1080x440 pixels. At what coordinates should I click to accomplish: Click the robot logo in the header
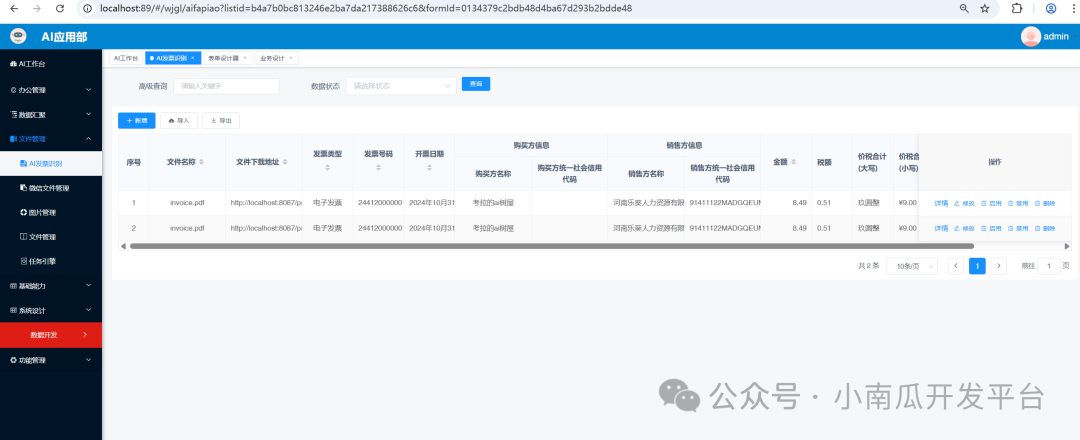[19, 36]
